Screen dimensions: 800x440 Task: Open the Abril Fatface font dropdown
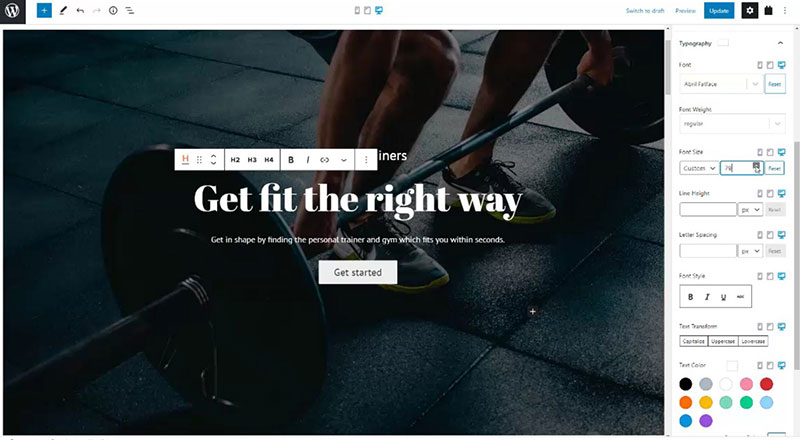tap(721, 84)
